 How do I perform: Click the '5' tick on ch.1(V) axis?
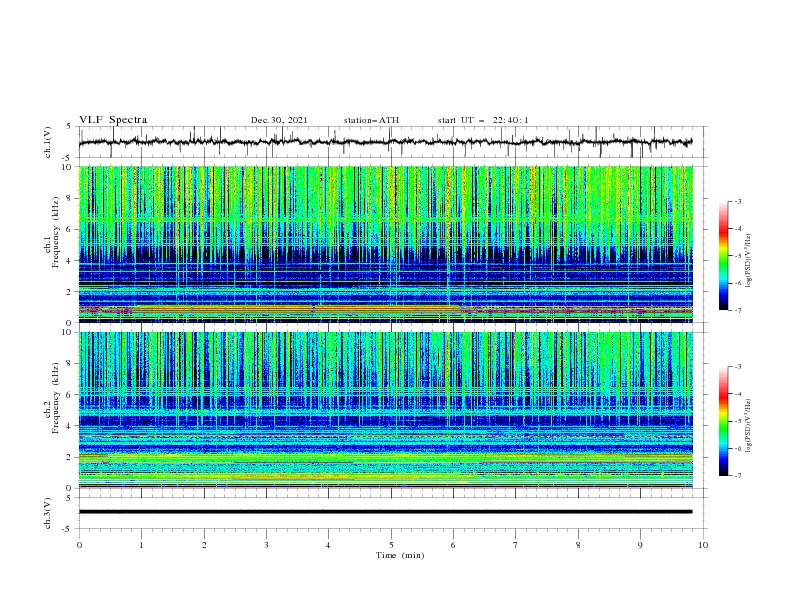point(69,127)
